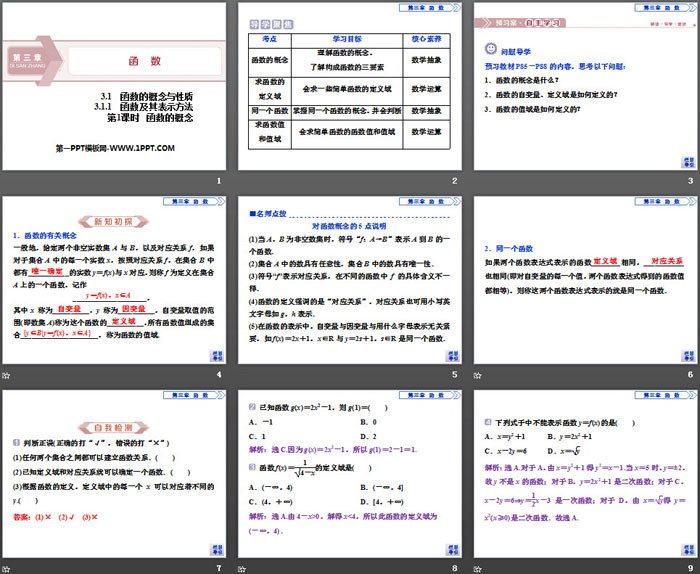Click the bottom-right navigation icon on slide 8
This screenshot has width=700, height=574.
[453, 550]
